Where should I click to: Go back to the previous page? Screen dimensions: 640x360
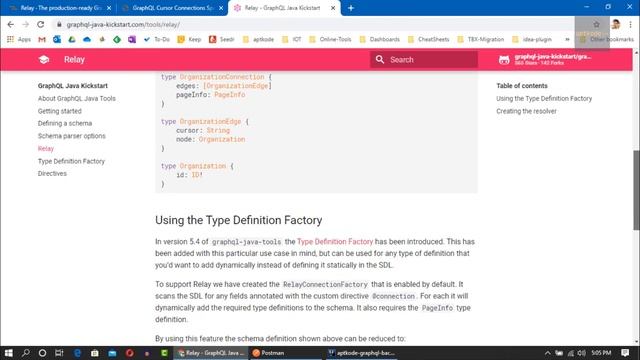tap(11, 24)
